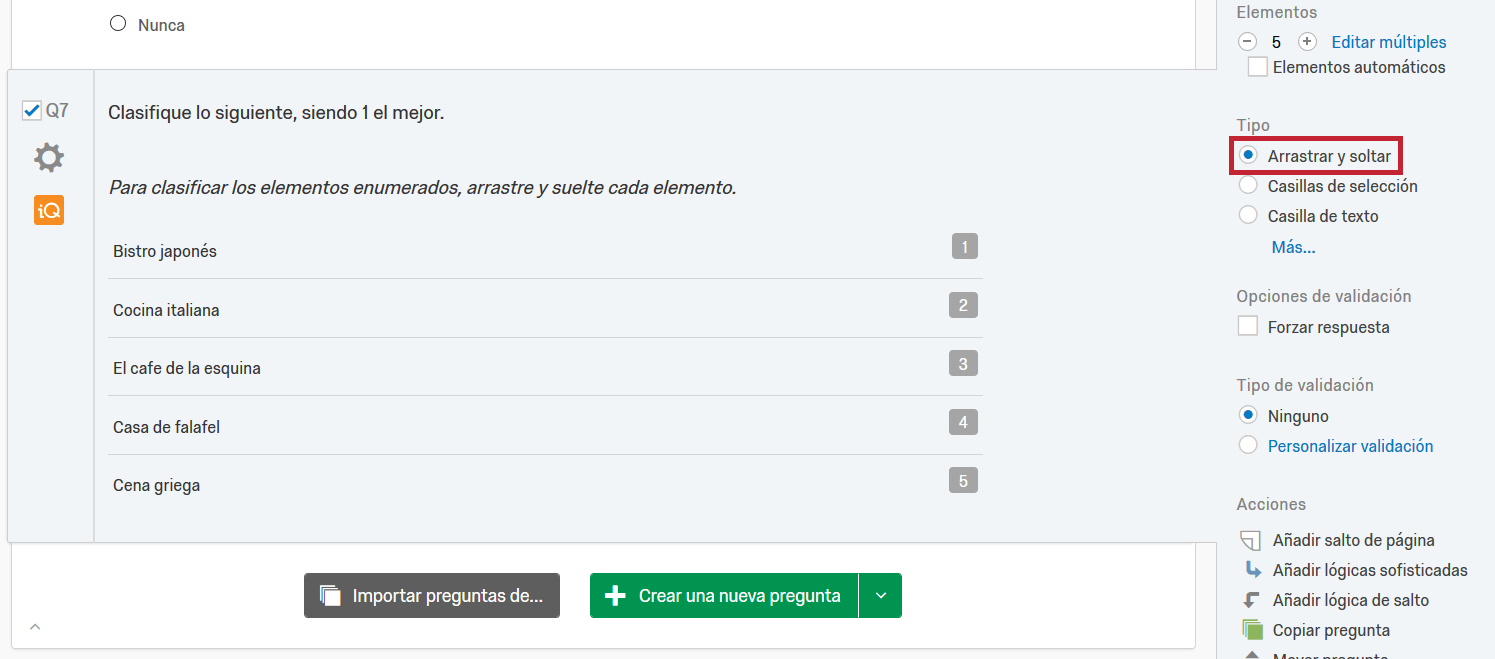The width and height of the screenshot is (1495, 659).
Task: Increase element count with plus icon
Action: (1307, 42)
